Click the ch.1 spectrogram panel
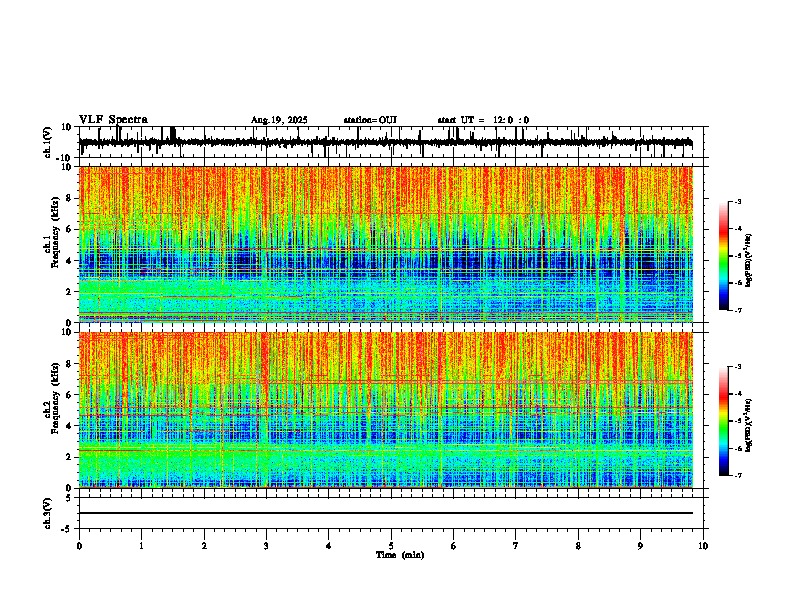The image size is (792, 612). coord(386,244)
